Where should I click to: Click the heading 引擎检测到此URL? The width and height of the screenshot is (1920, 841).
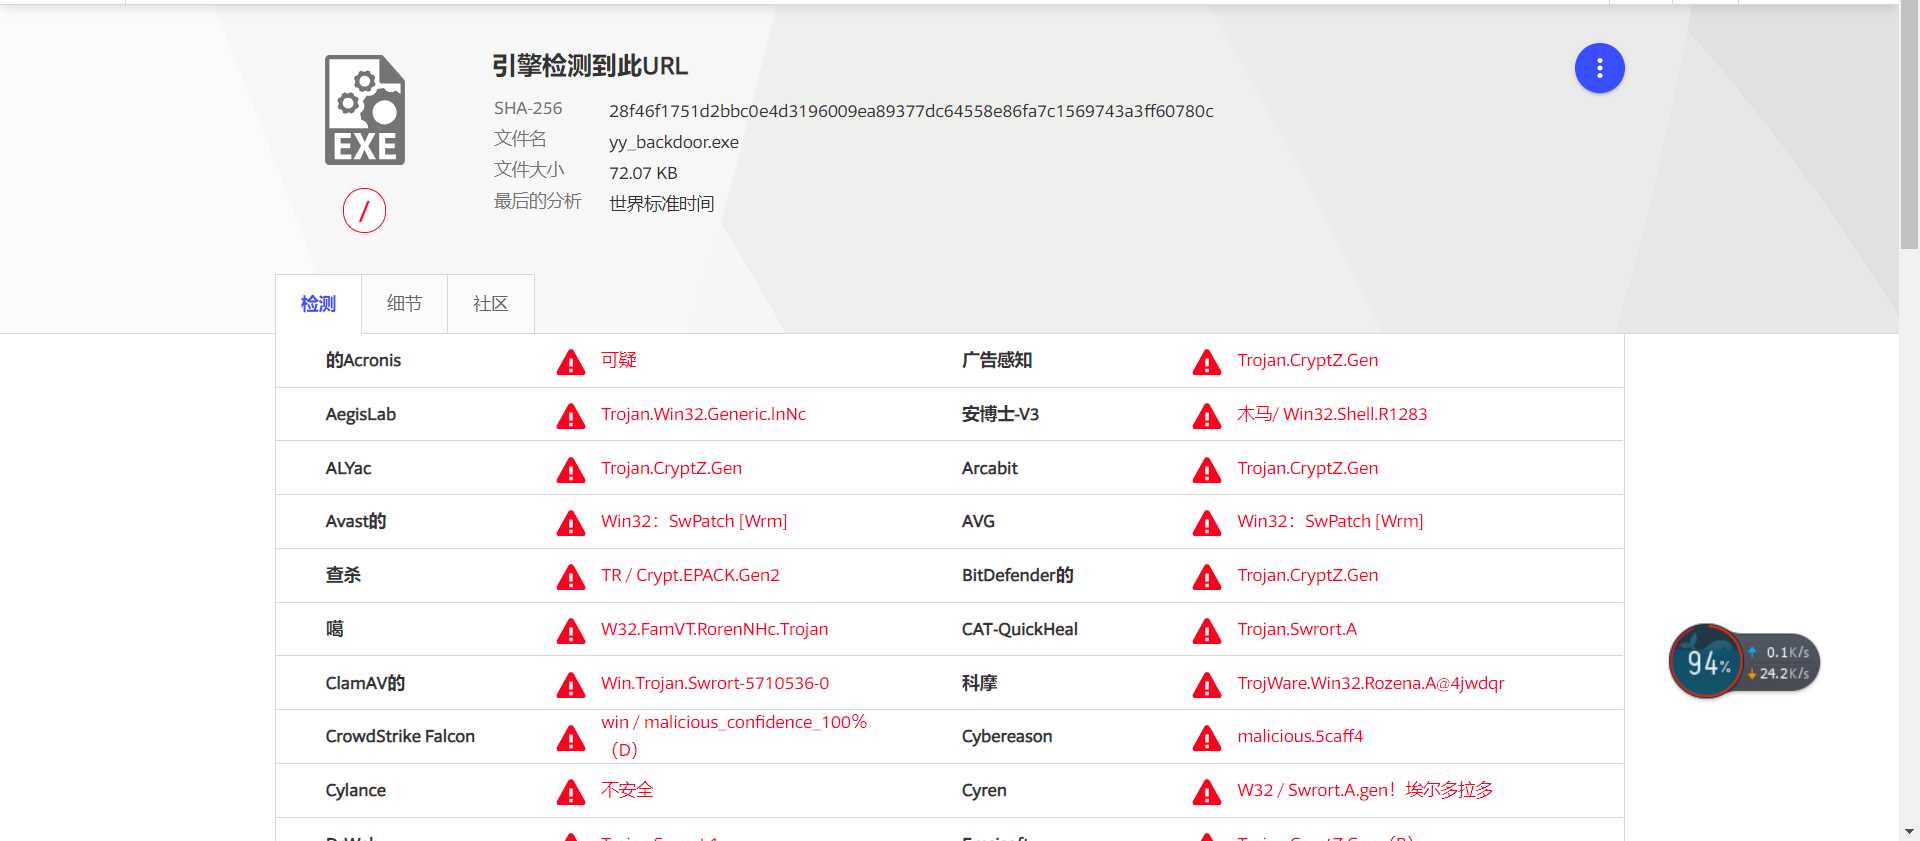(590, 66)
